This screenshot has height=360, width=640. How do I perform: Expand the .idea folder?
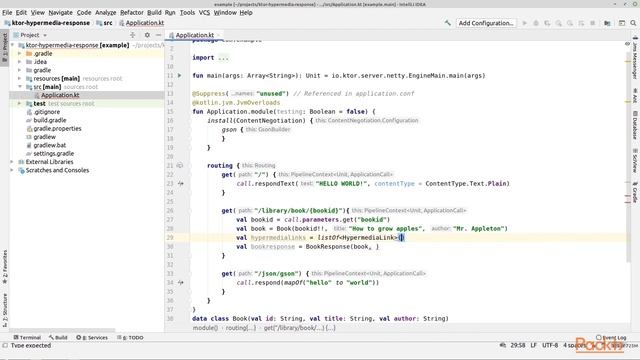(19, 62)
